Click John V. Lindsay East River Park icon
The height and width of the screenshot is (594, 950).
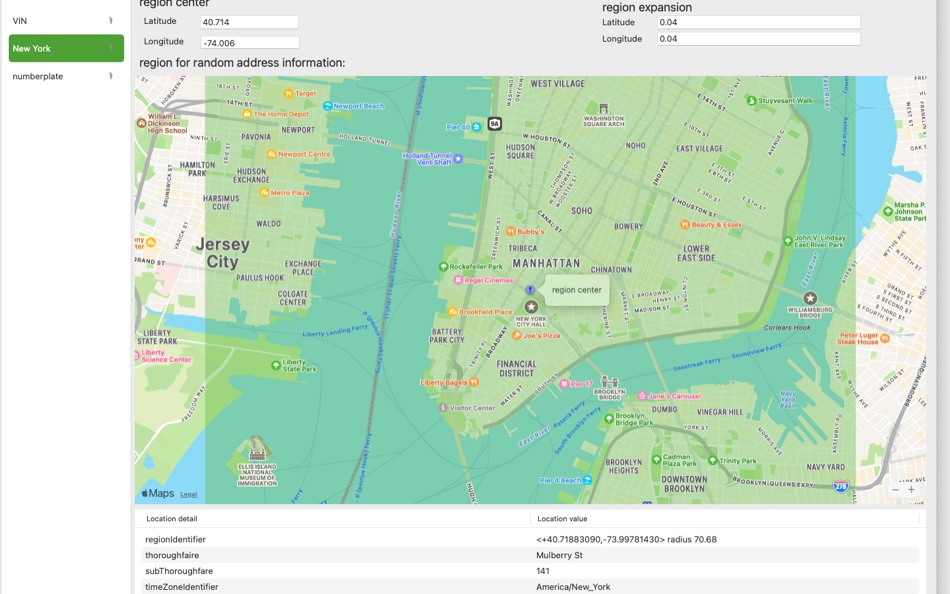pos(788,241)
